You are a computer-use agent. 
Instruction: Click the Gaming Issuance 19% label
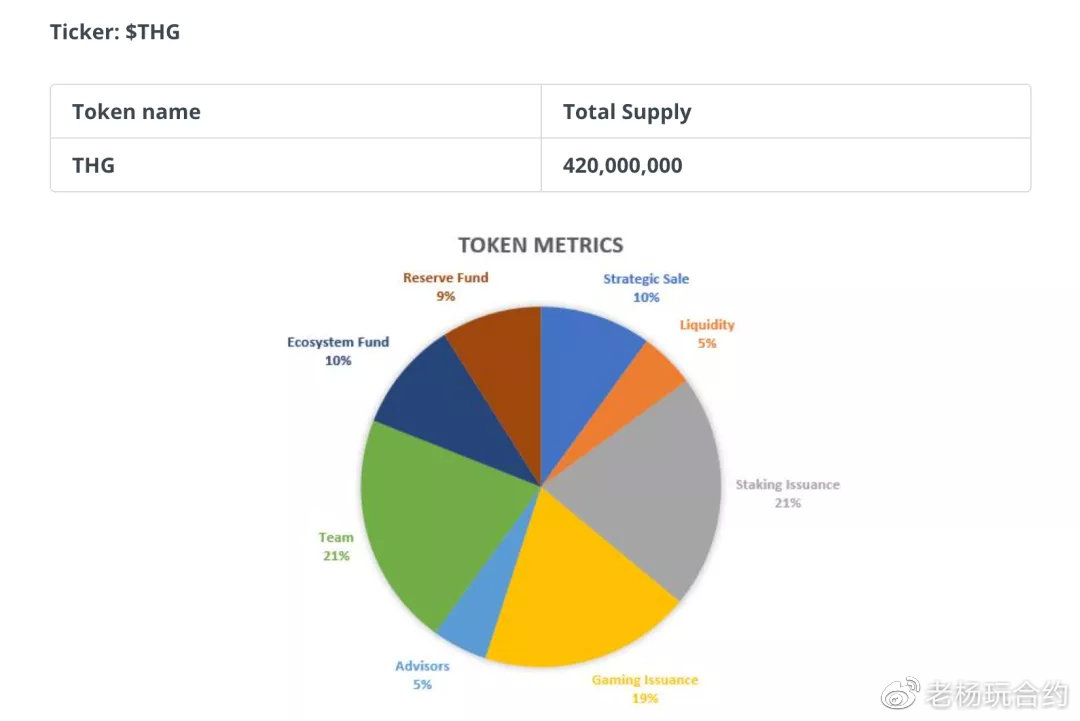[645, 689]
